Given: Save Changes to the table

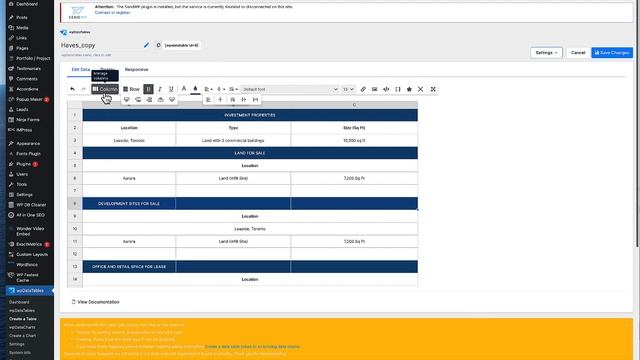Looking at the screenshot, I should 612,53.
